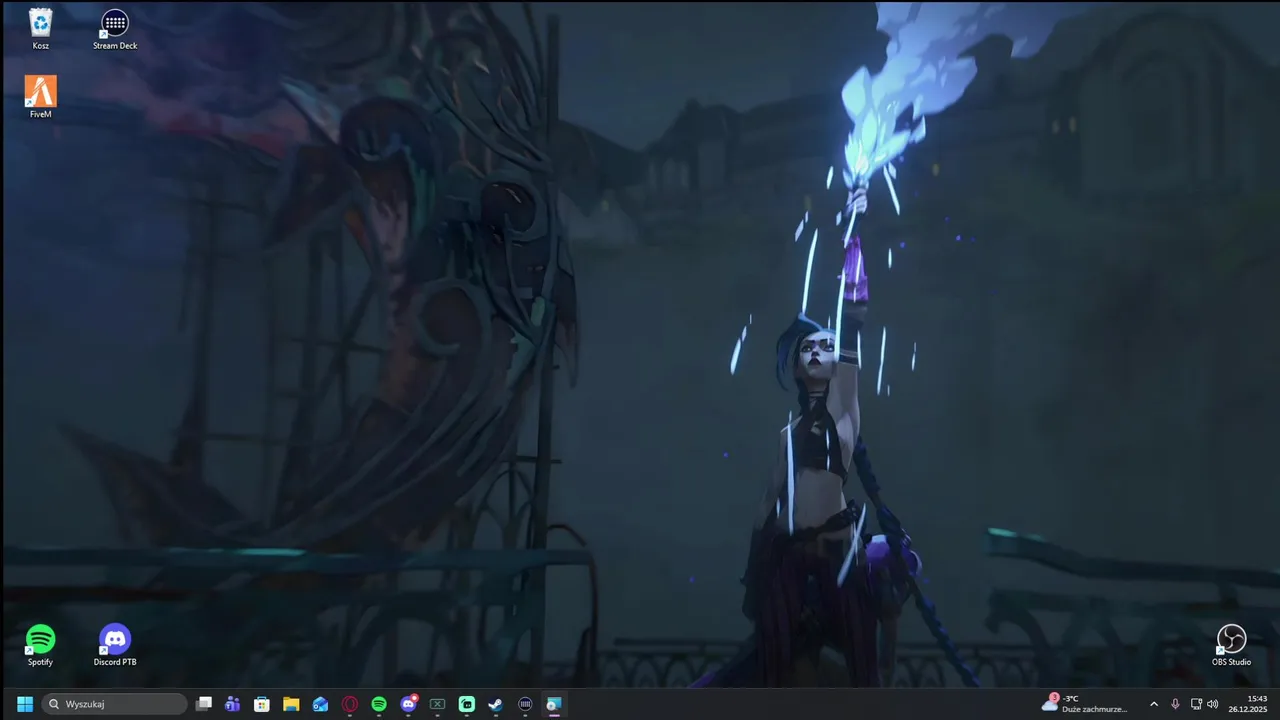Select the Spotify desktop shortcut
The height and width of the screenshot is (720, 1280).
[40, 645]
